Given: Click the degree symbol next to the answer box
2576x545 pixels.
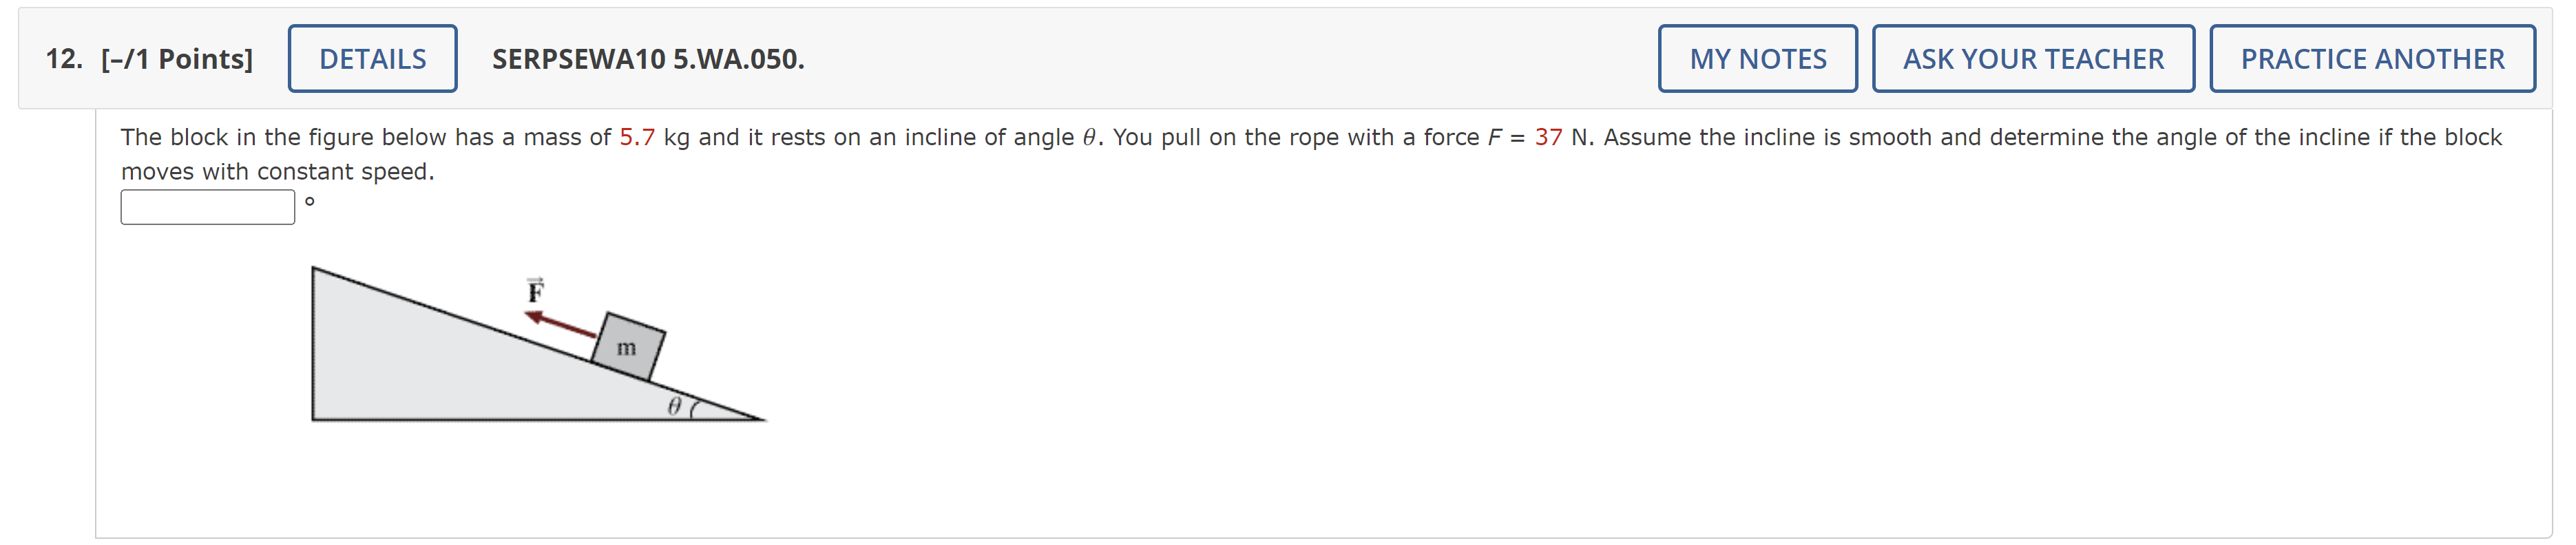Looking at the screenshot, I should pyautogui.click(x=309, y=202).
